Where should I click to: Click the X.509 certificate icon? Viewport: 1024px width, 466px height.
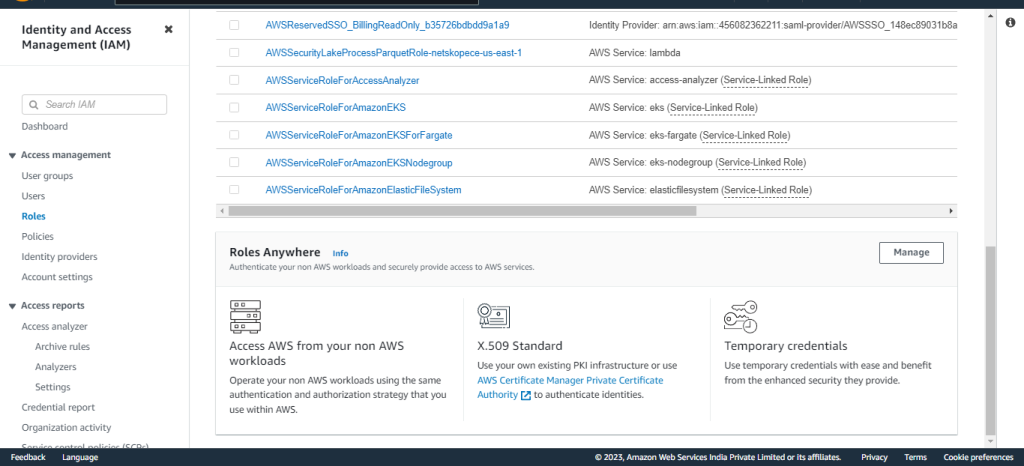[493, 316]
